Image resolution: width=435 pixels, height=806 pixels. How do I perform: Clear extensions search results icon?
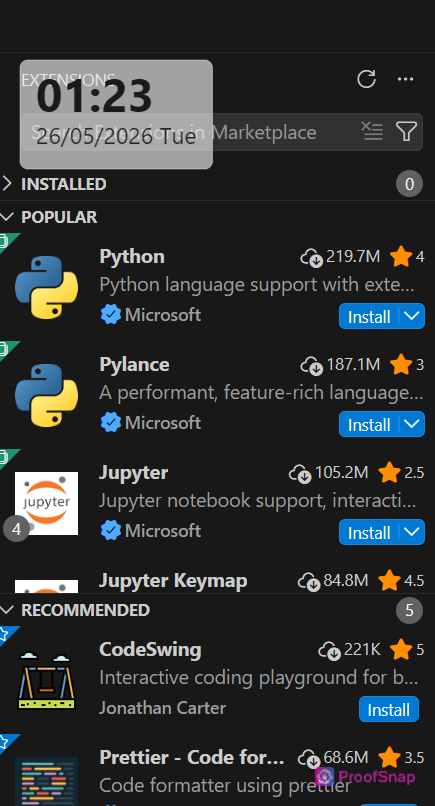(x=372, y=132)
